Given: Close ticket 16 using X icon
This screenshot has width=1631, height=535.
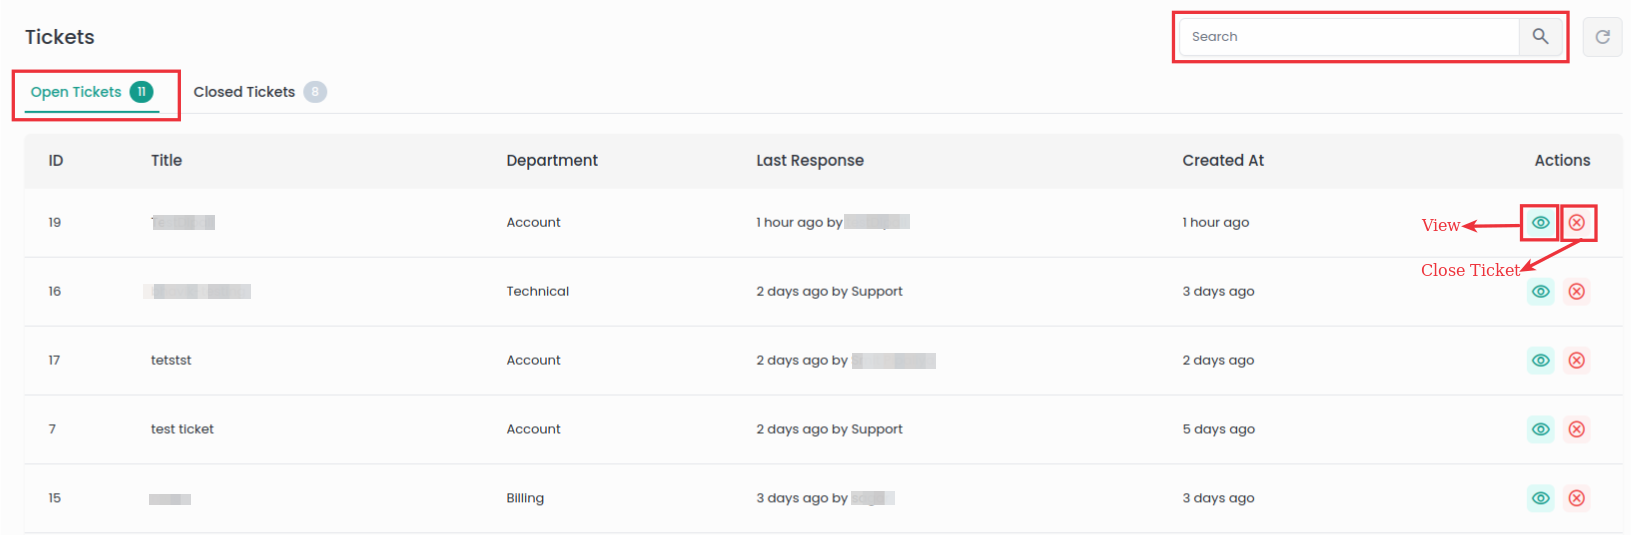Looking at the screenshot, I should 1576,292.
